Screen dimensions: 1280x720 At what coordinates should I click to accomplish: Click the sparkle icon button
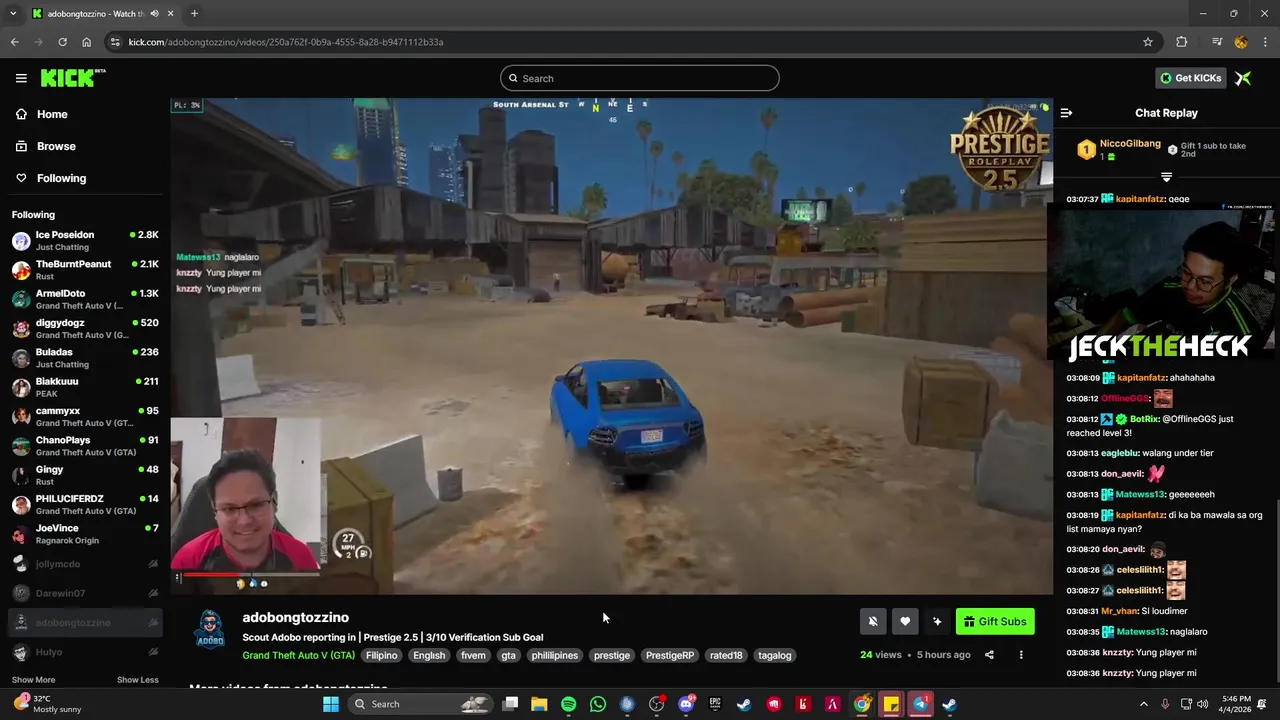(x=937, y=621)
